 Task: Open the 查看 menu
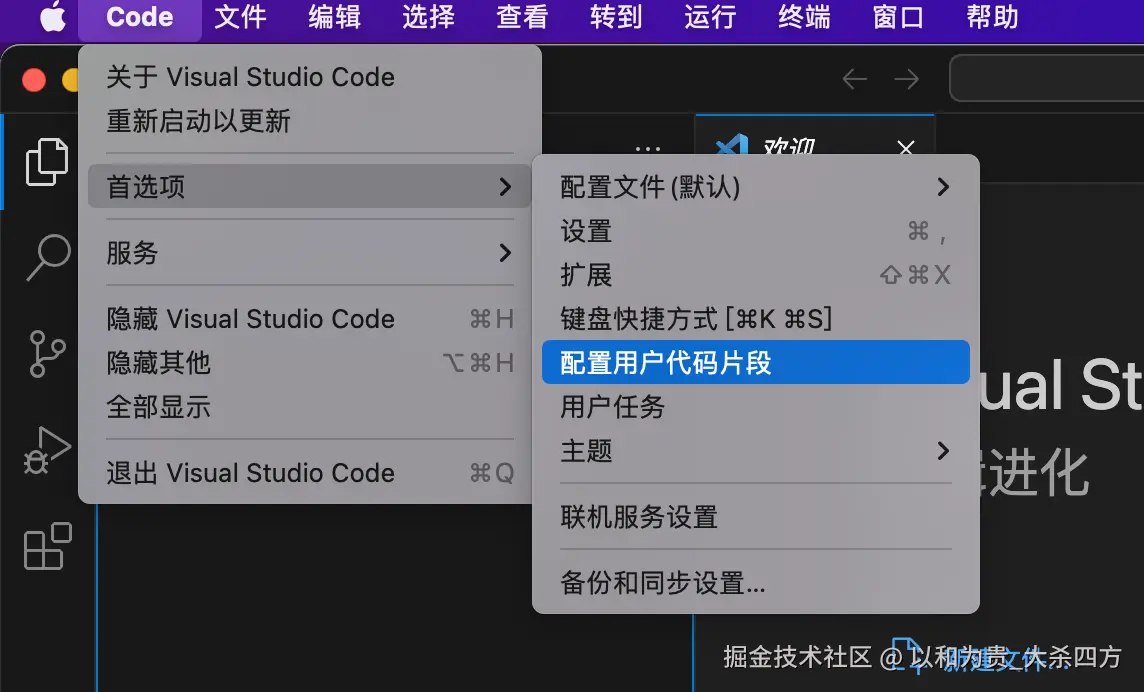[522, 17]
